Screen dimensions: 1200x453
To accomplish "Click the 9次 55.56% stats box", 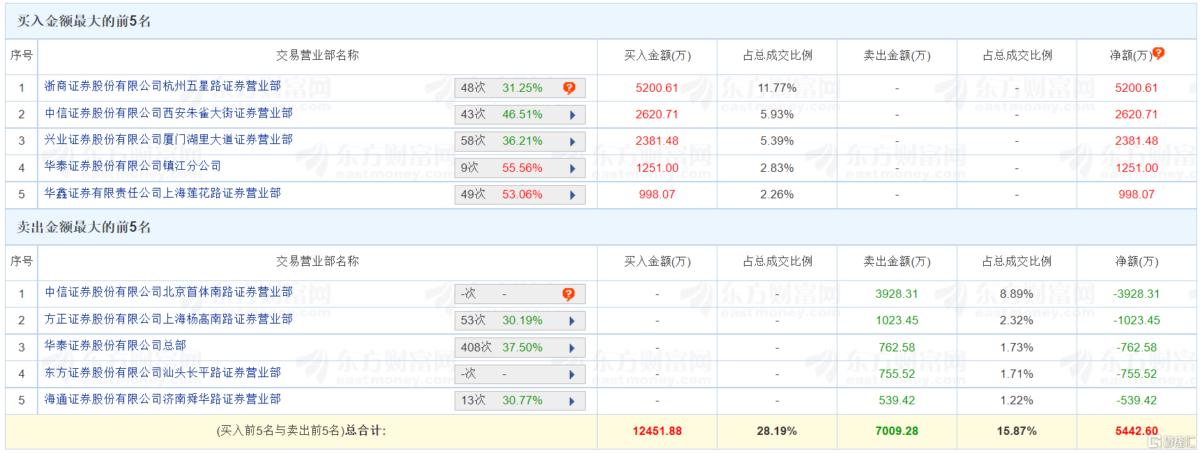I will [x=520, y=167].
